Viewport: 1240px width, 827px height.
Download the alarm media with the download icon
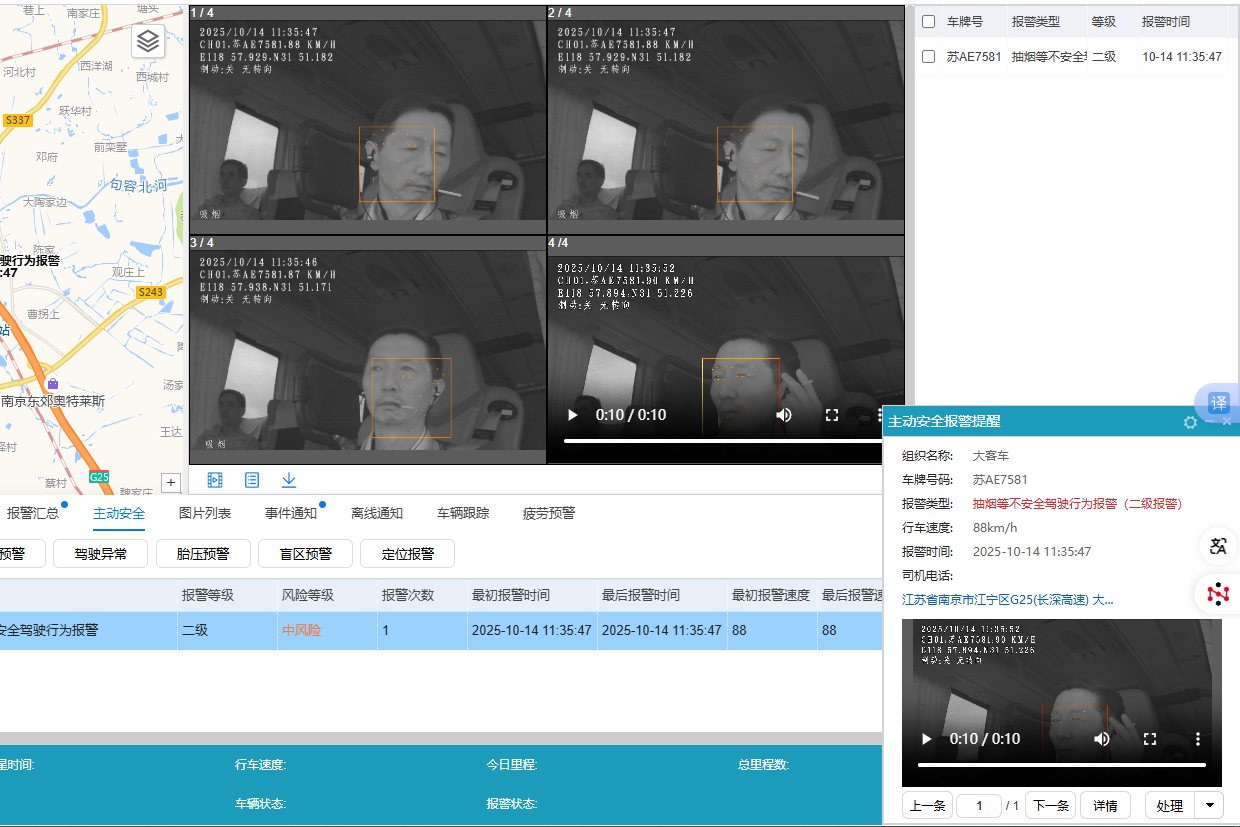coord(289,480)
